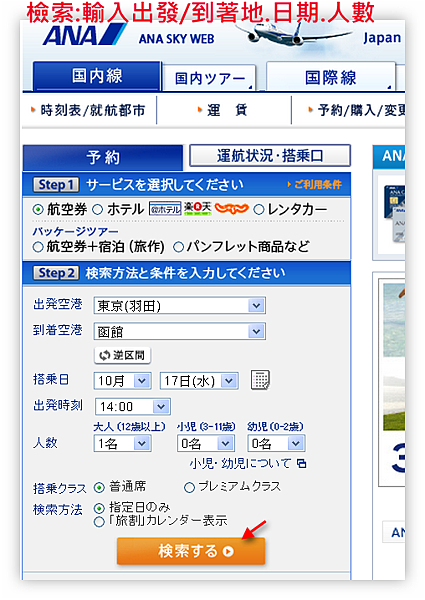
Task: Click the 旅ホテル logo icon
Action: (x=165, y=209)
